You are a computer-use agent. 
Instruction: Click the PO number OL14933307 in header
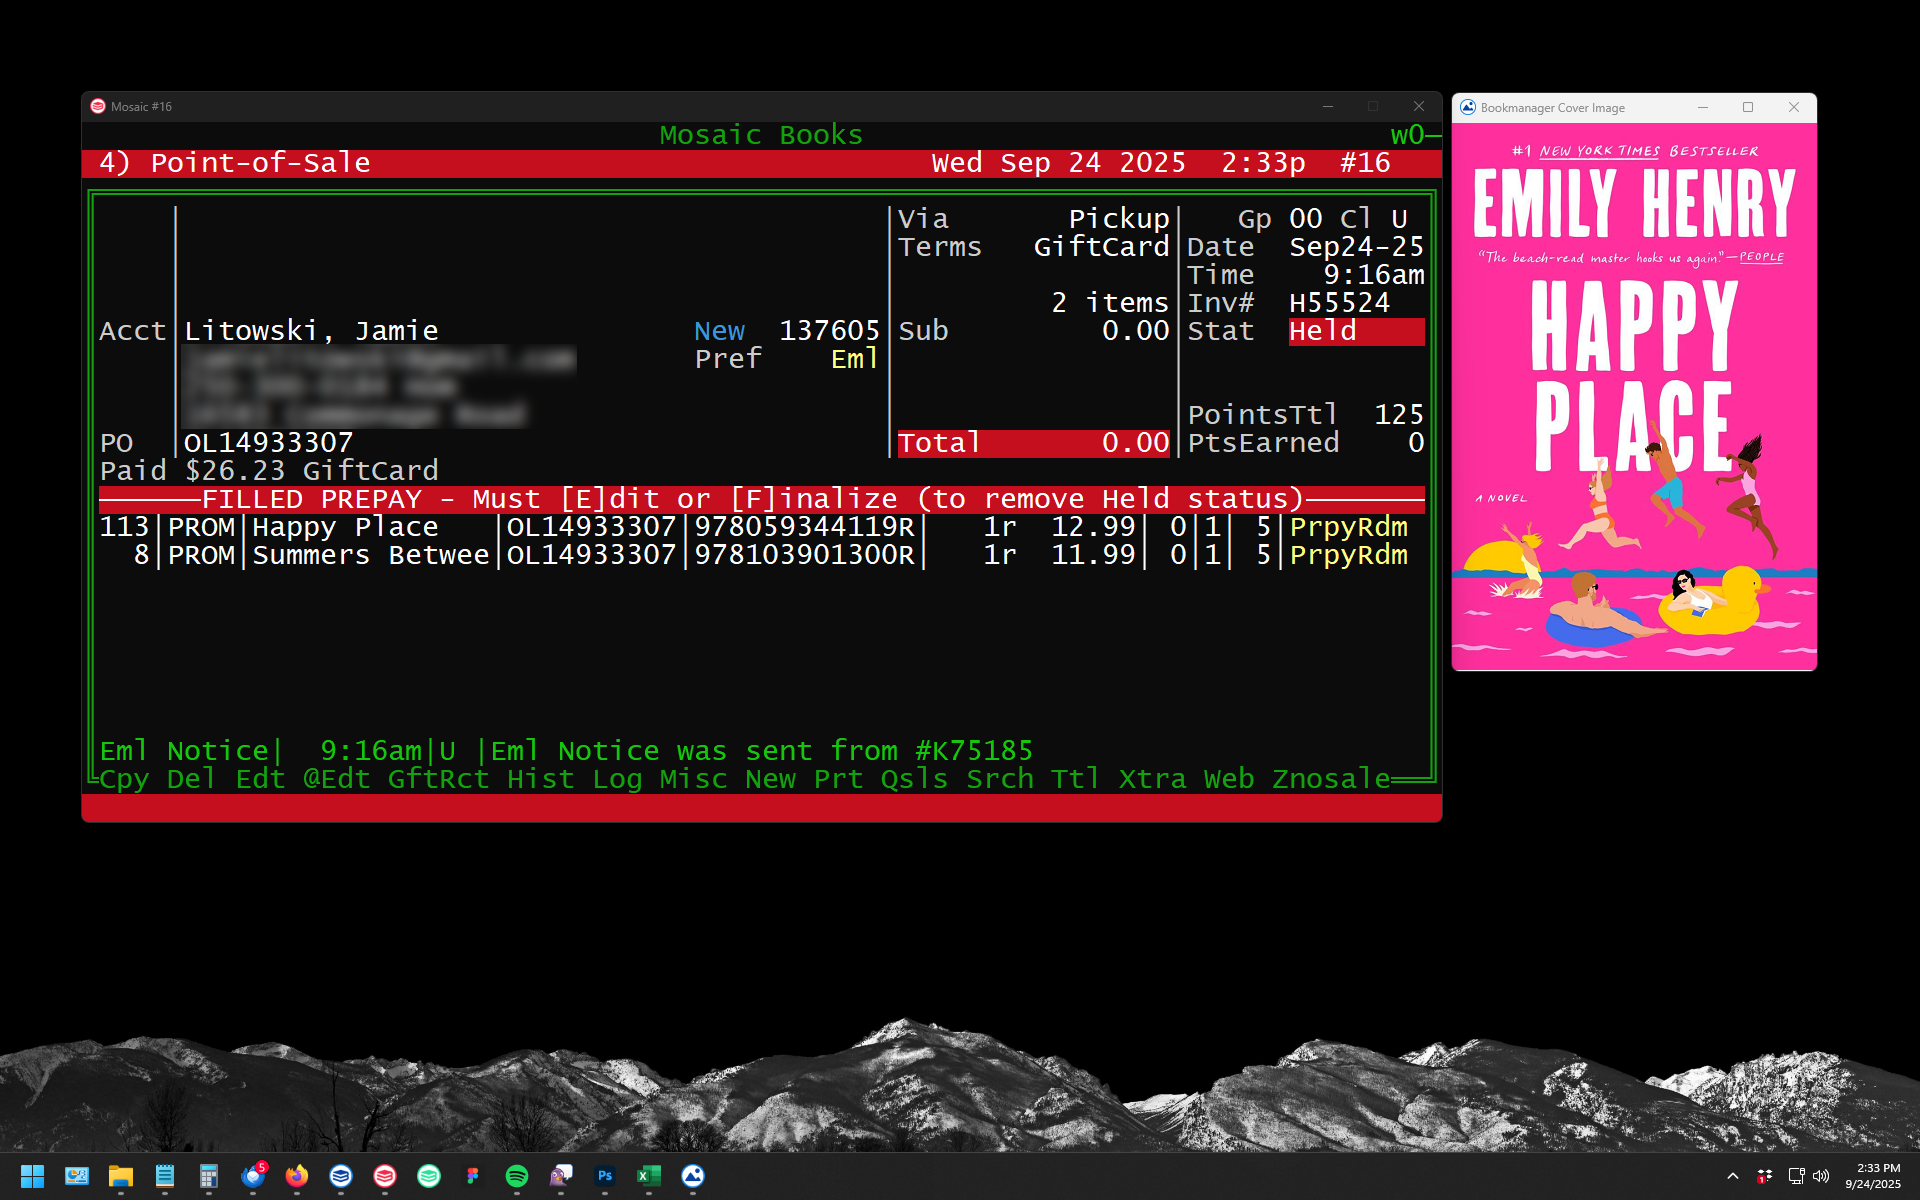(x=268, y=443)
